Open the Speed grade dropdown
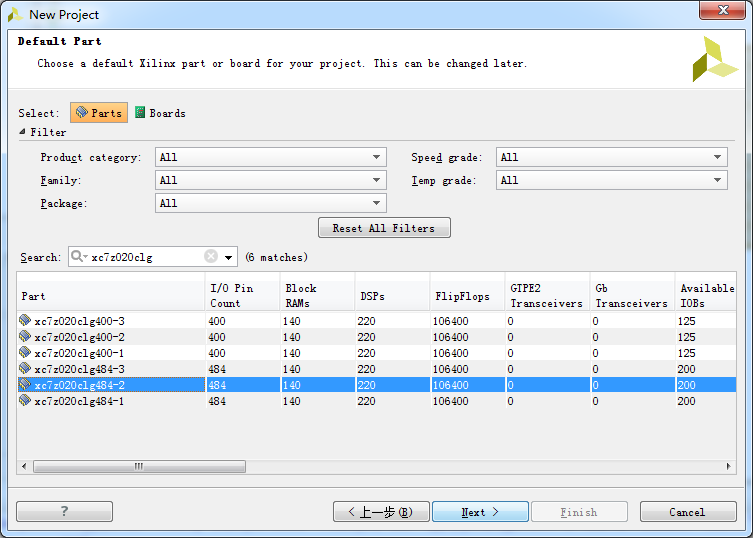Viewport: 753px width, 538px height. click(x=612, y=157)
